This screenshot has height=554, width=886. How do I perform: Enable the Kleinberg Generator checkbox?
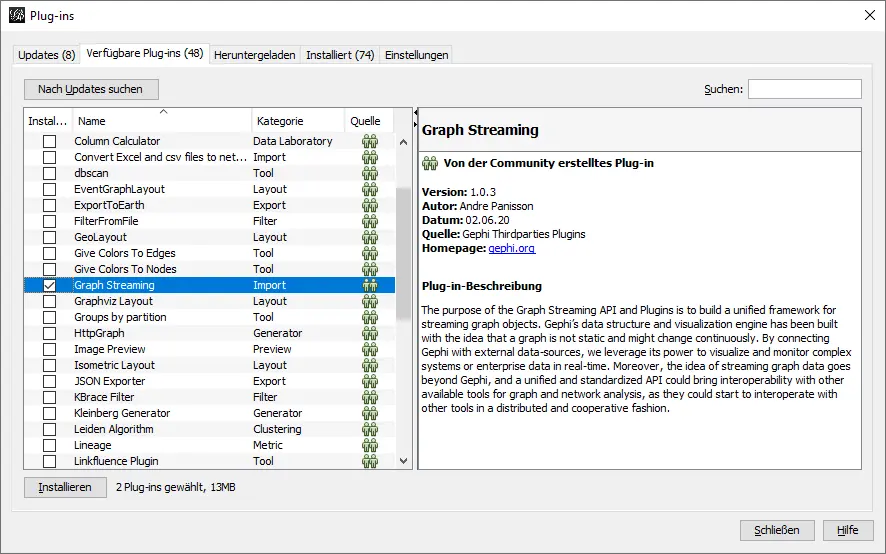(50, 413)
